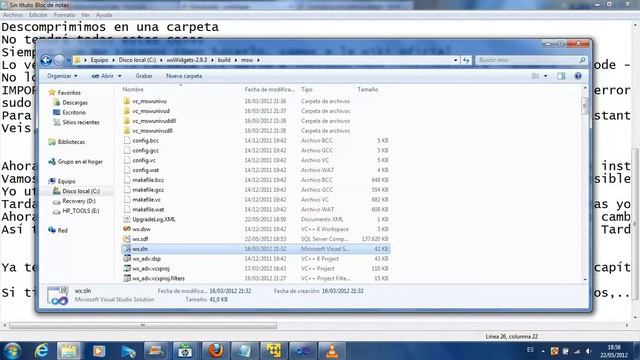This screenshot has width=640, height=360.
Task: Open the HP camera taskbar icon
Action: [x=184, y=351]
